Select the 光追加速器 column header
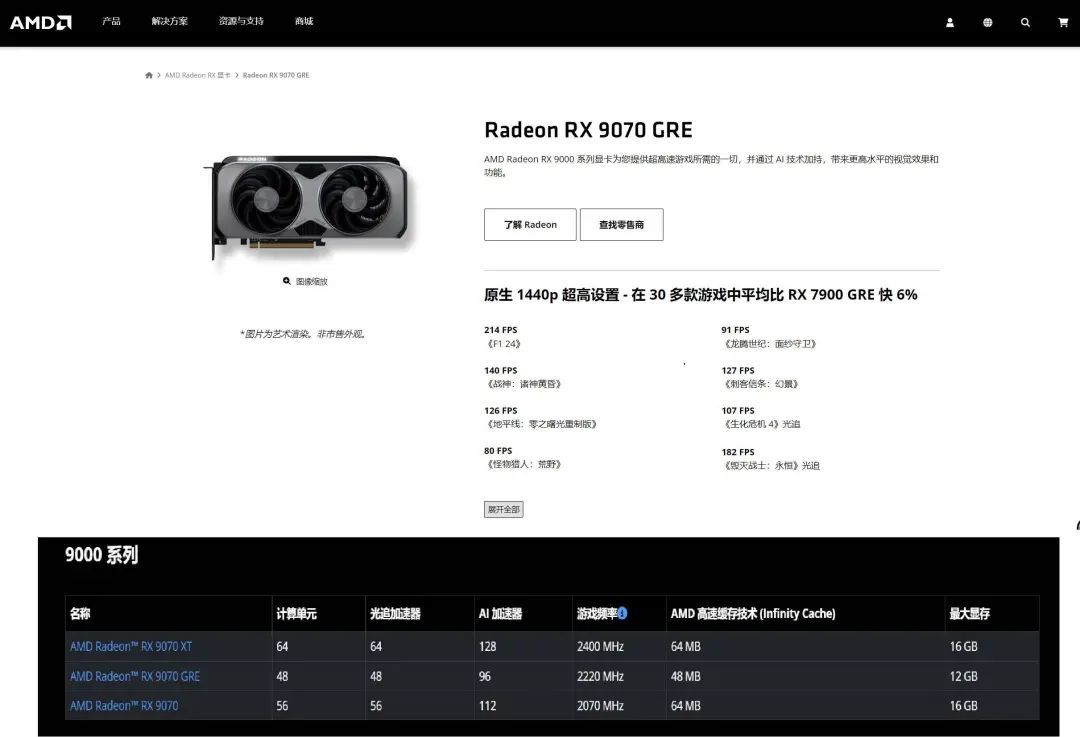This screenshot has width=1080, height=737. click(395, 614)
